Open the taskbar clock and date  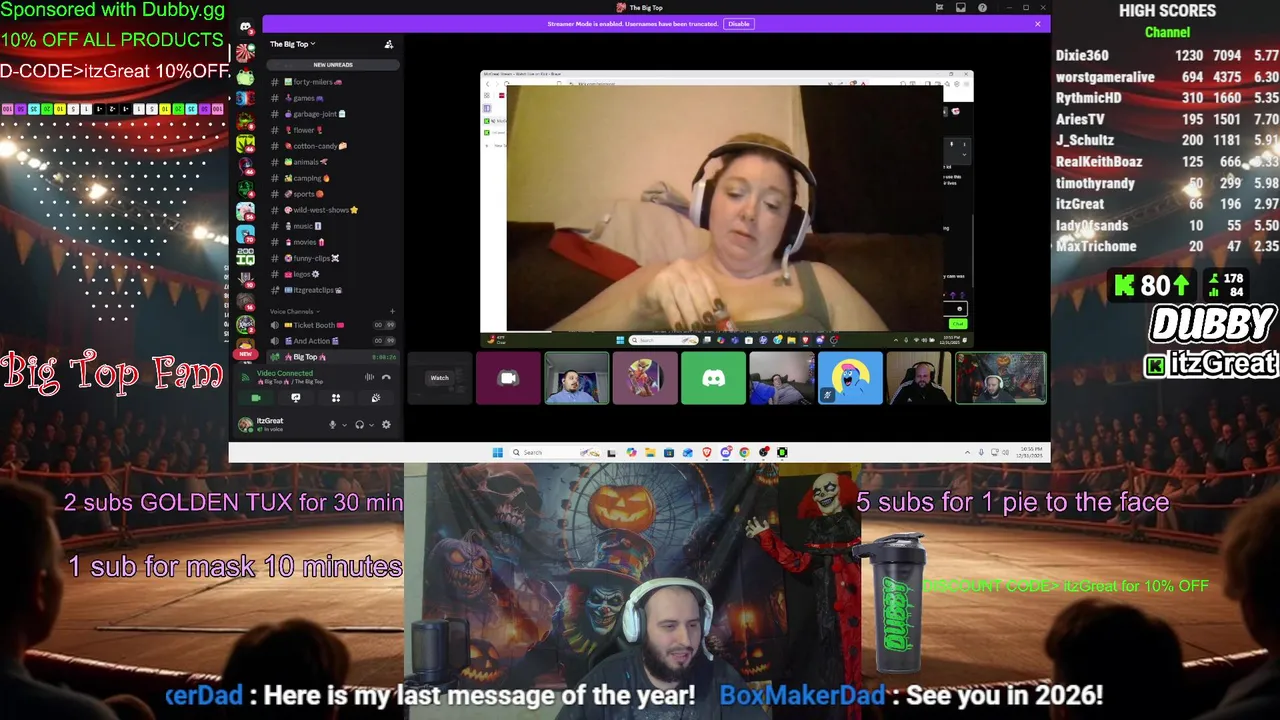click(1031, 452)
